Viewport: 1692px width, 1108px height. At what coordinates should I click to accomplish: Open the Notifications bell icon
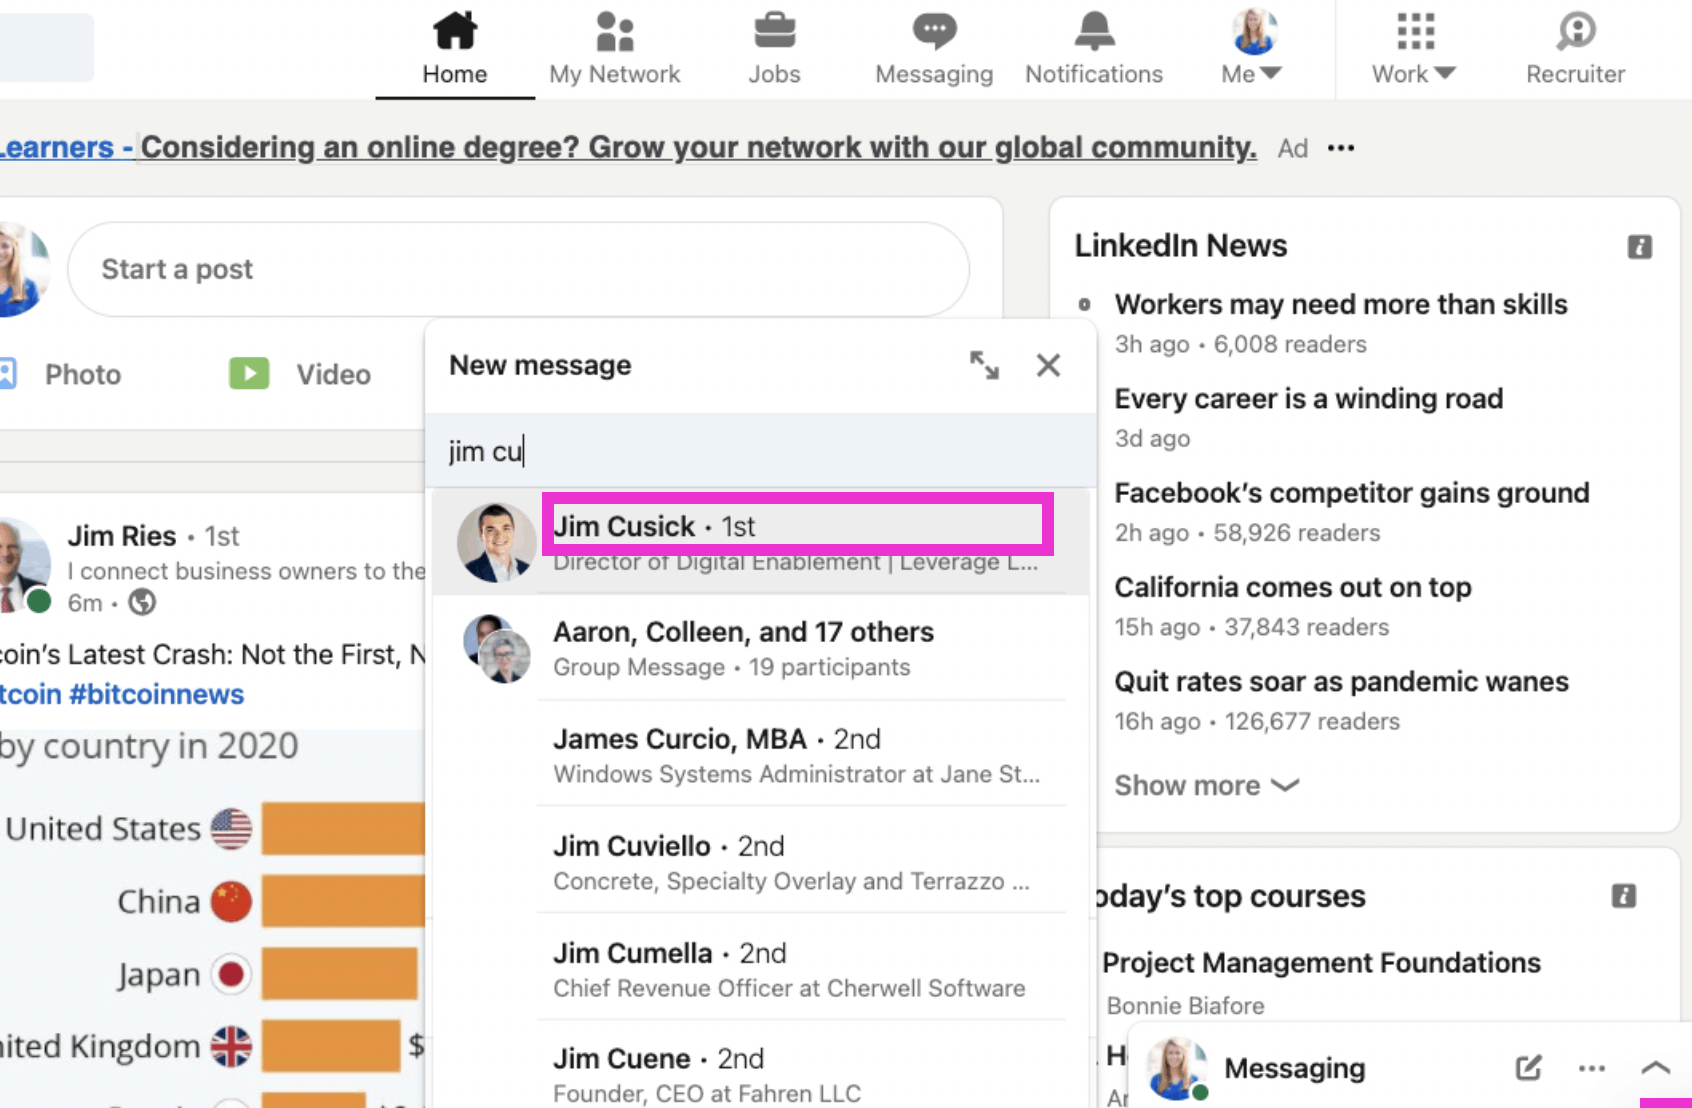1094,31
